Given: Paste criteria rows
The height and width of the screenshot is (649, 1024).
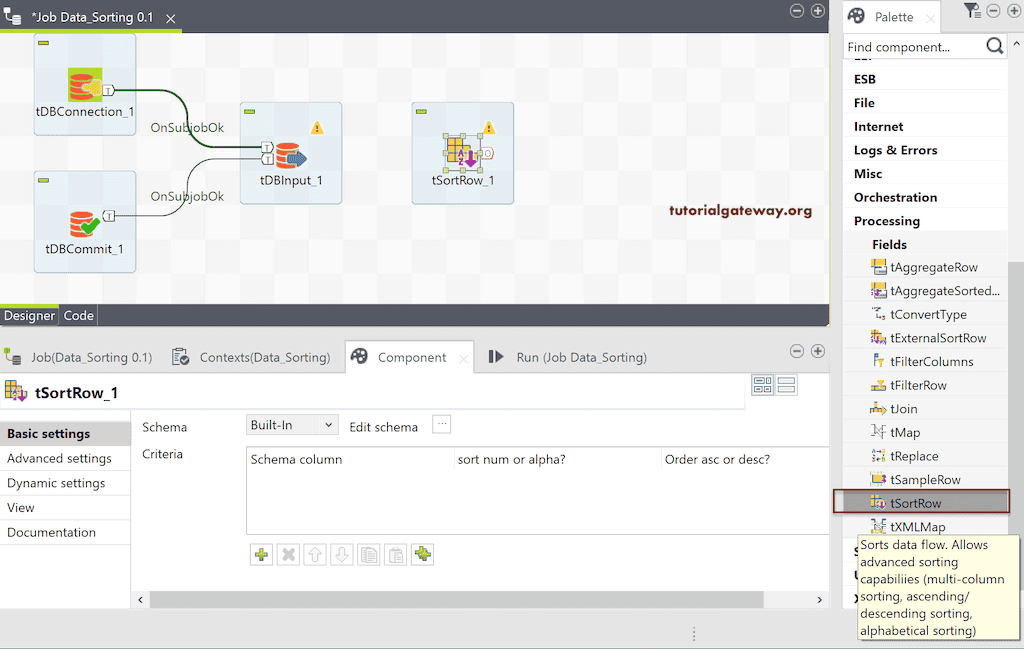Looking at the screenshot, I should pos(396,555).
